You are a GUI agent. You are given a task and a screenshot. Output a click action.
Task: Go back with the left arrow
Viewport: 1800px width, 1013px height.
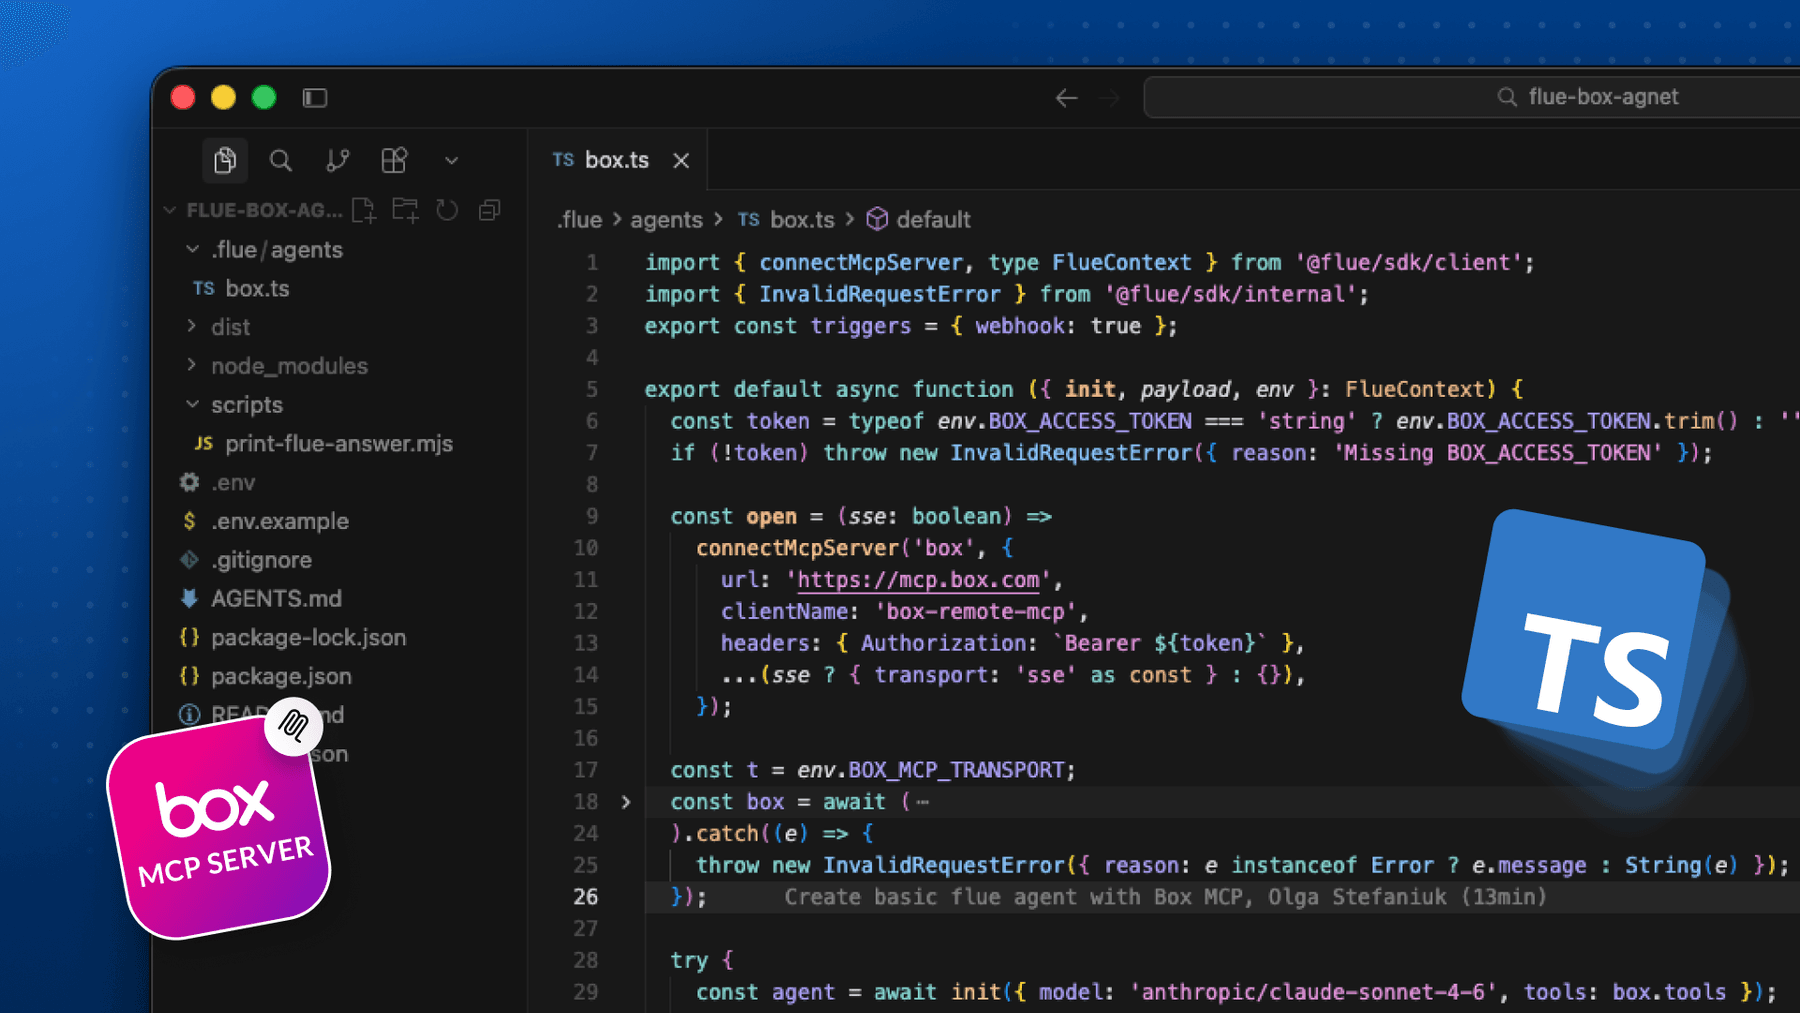1067,97
